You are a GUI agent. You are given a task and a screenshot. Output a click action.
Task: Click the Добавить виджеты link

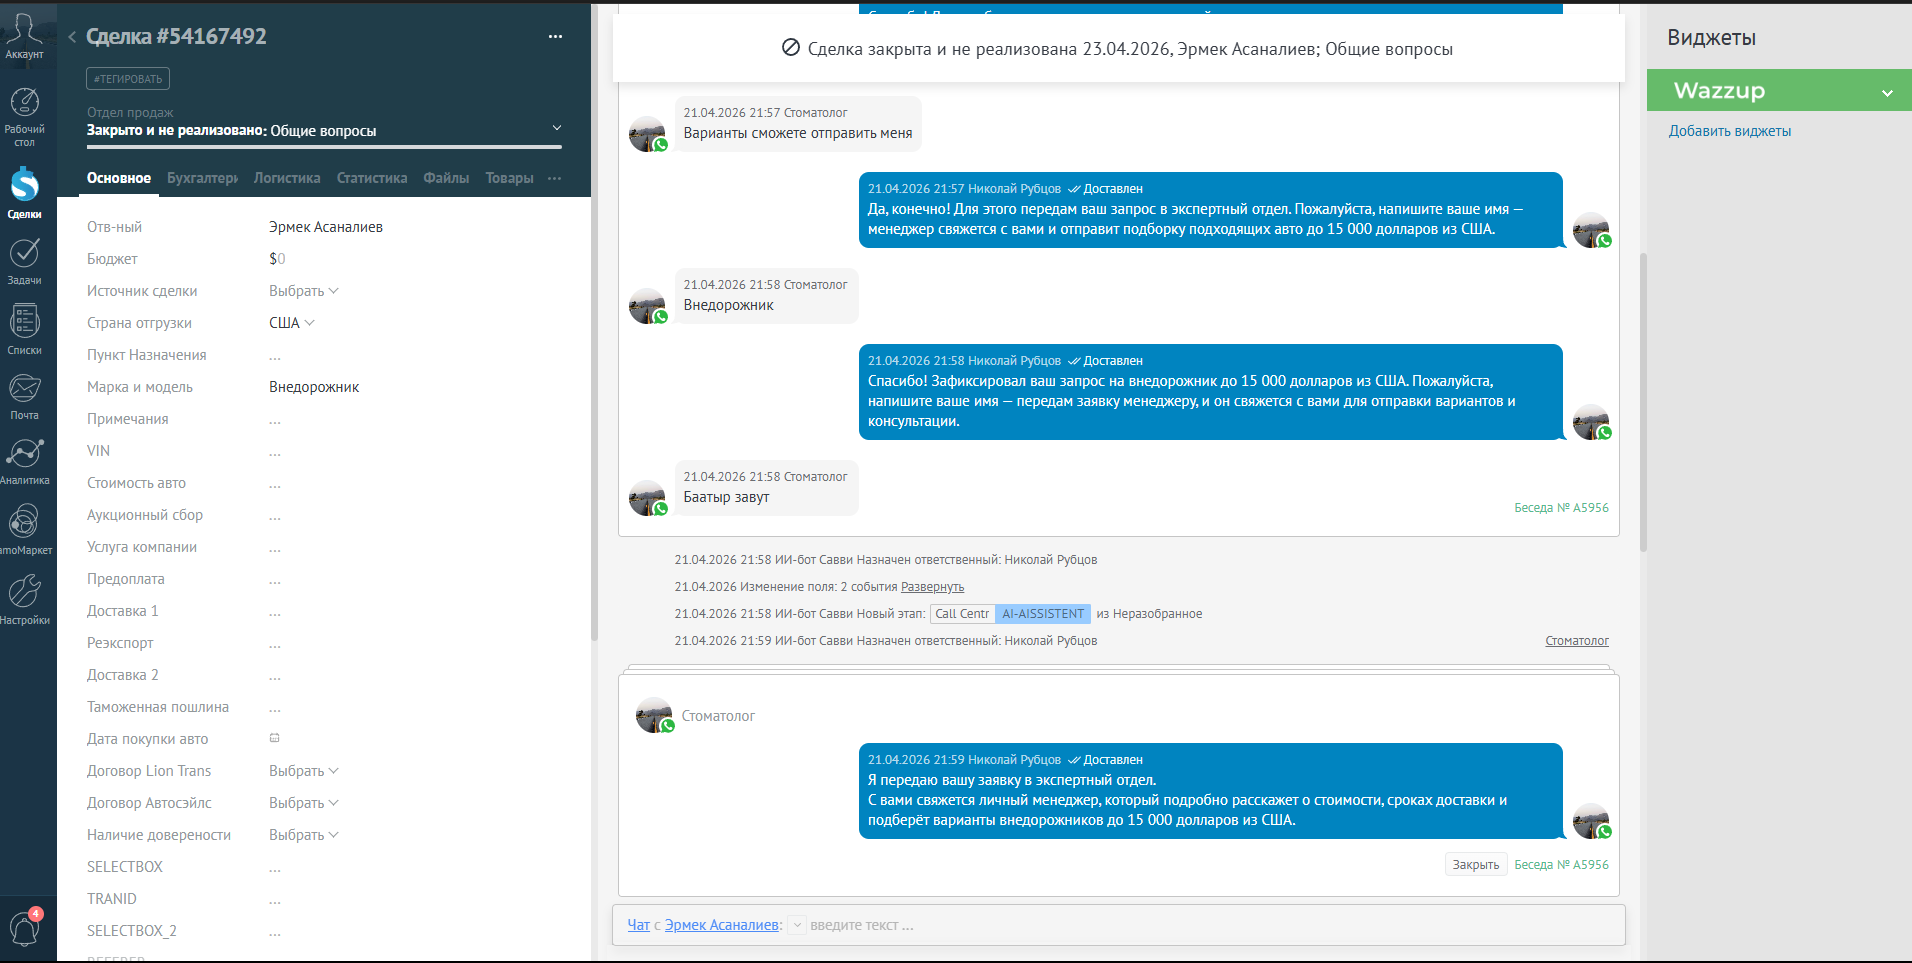coord(1729,131)
